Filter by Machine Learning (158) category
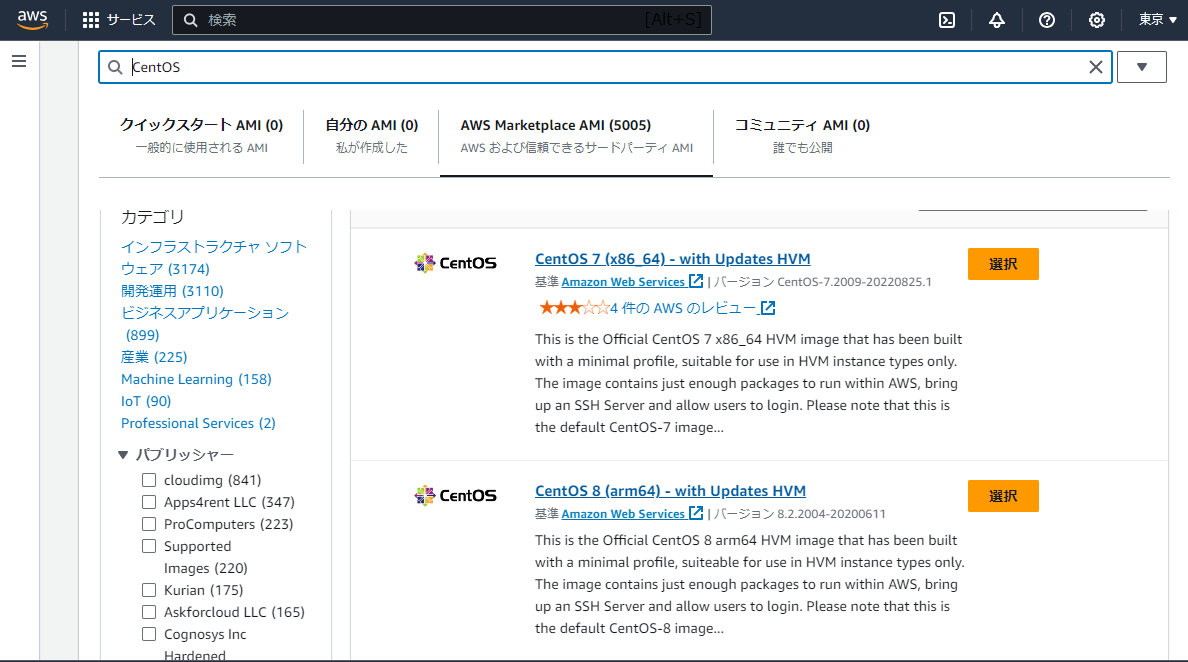This screenshot has height=662, width=1188. tap(196, 379)
